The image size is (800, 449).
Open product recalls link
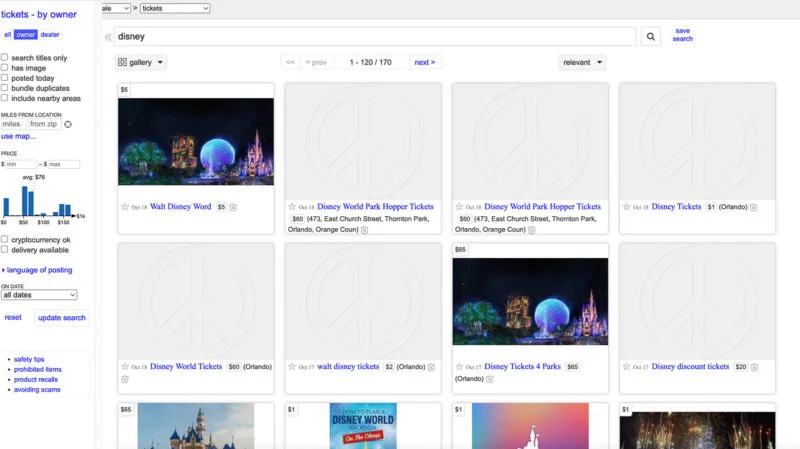click(36, 380)
